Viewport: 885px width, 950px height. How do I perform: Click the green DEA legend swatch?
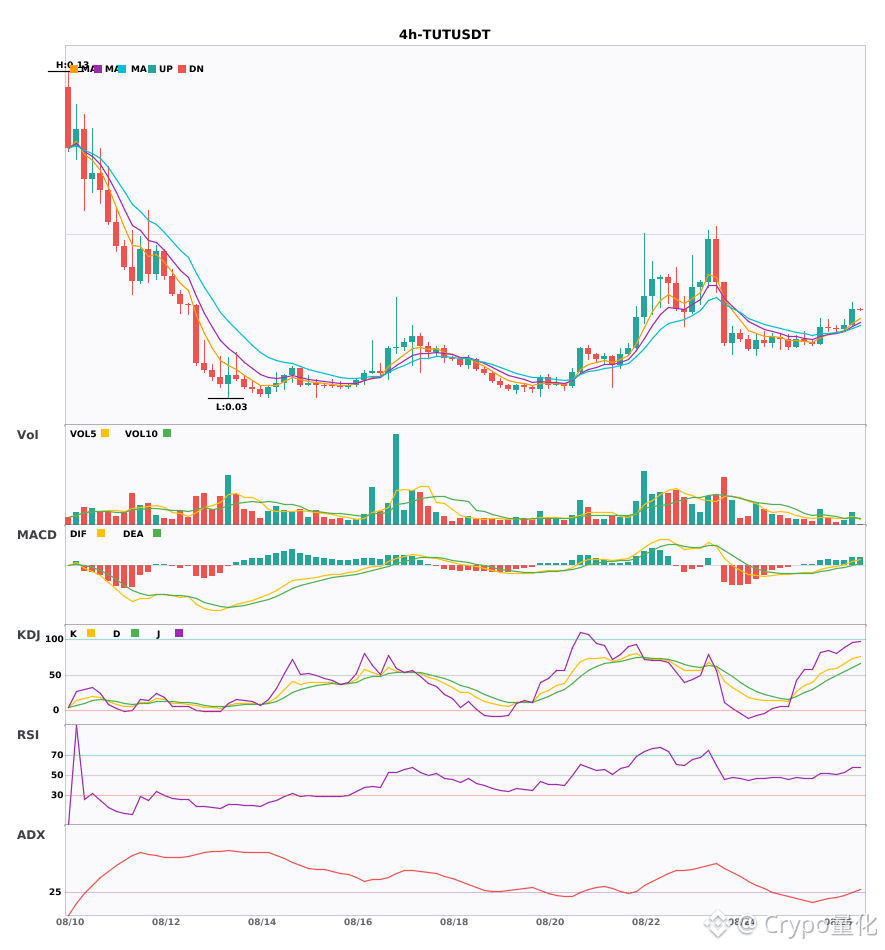(x=157, y=533)
